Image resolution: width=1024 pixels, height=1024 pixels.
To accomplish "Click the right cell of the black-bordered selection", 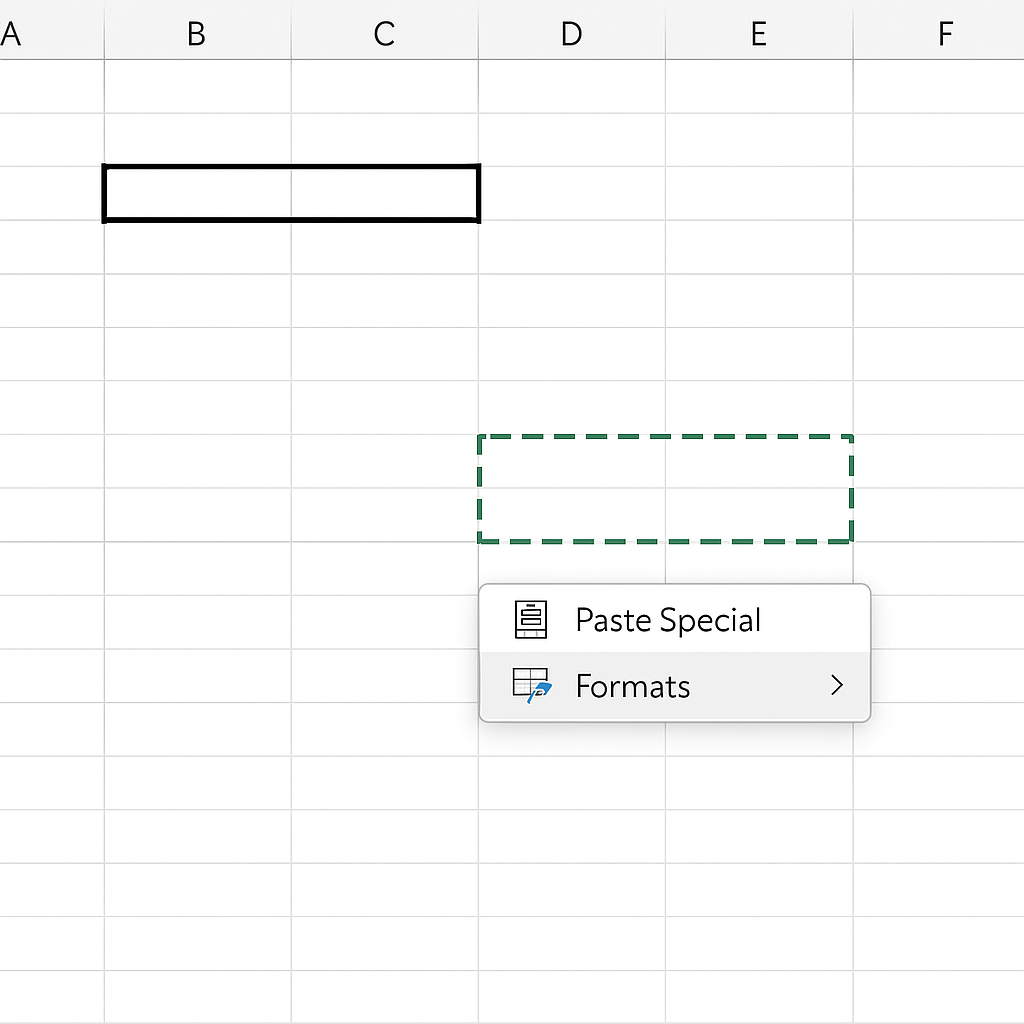I will pyautogui.click(x=385, y=193).
